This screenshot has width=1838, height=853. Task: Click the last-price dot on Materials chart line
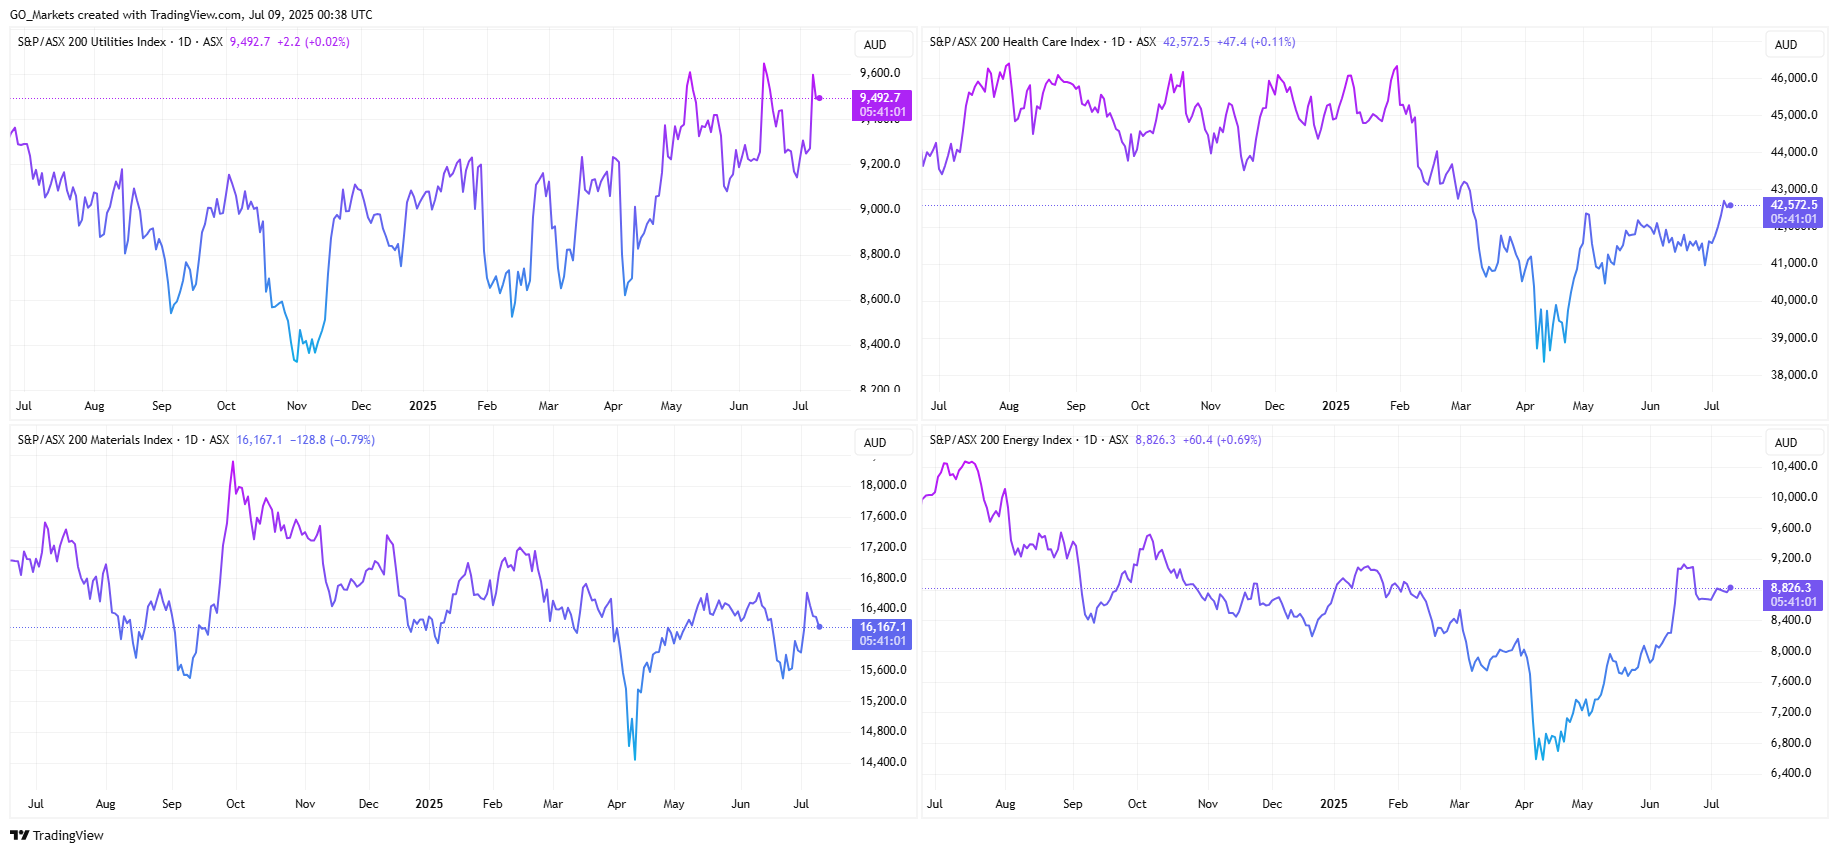coord(820,627)
